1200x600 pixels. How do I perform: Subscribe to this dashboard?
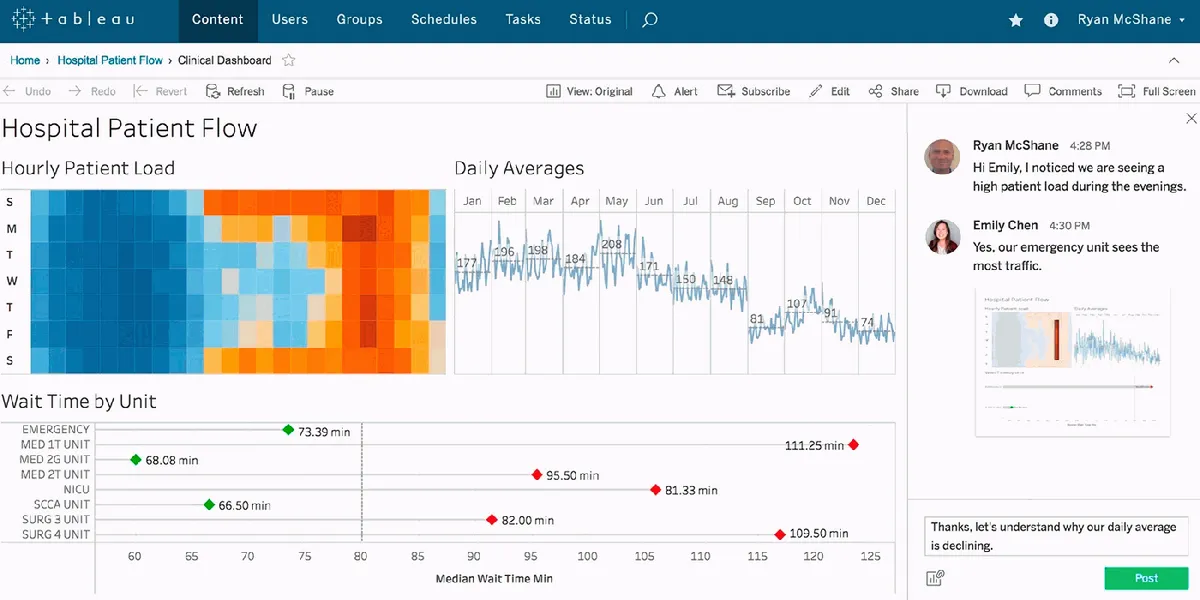[754, 91]
